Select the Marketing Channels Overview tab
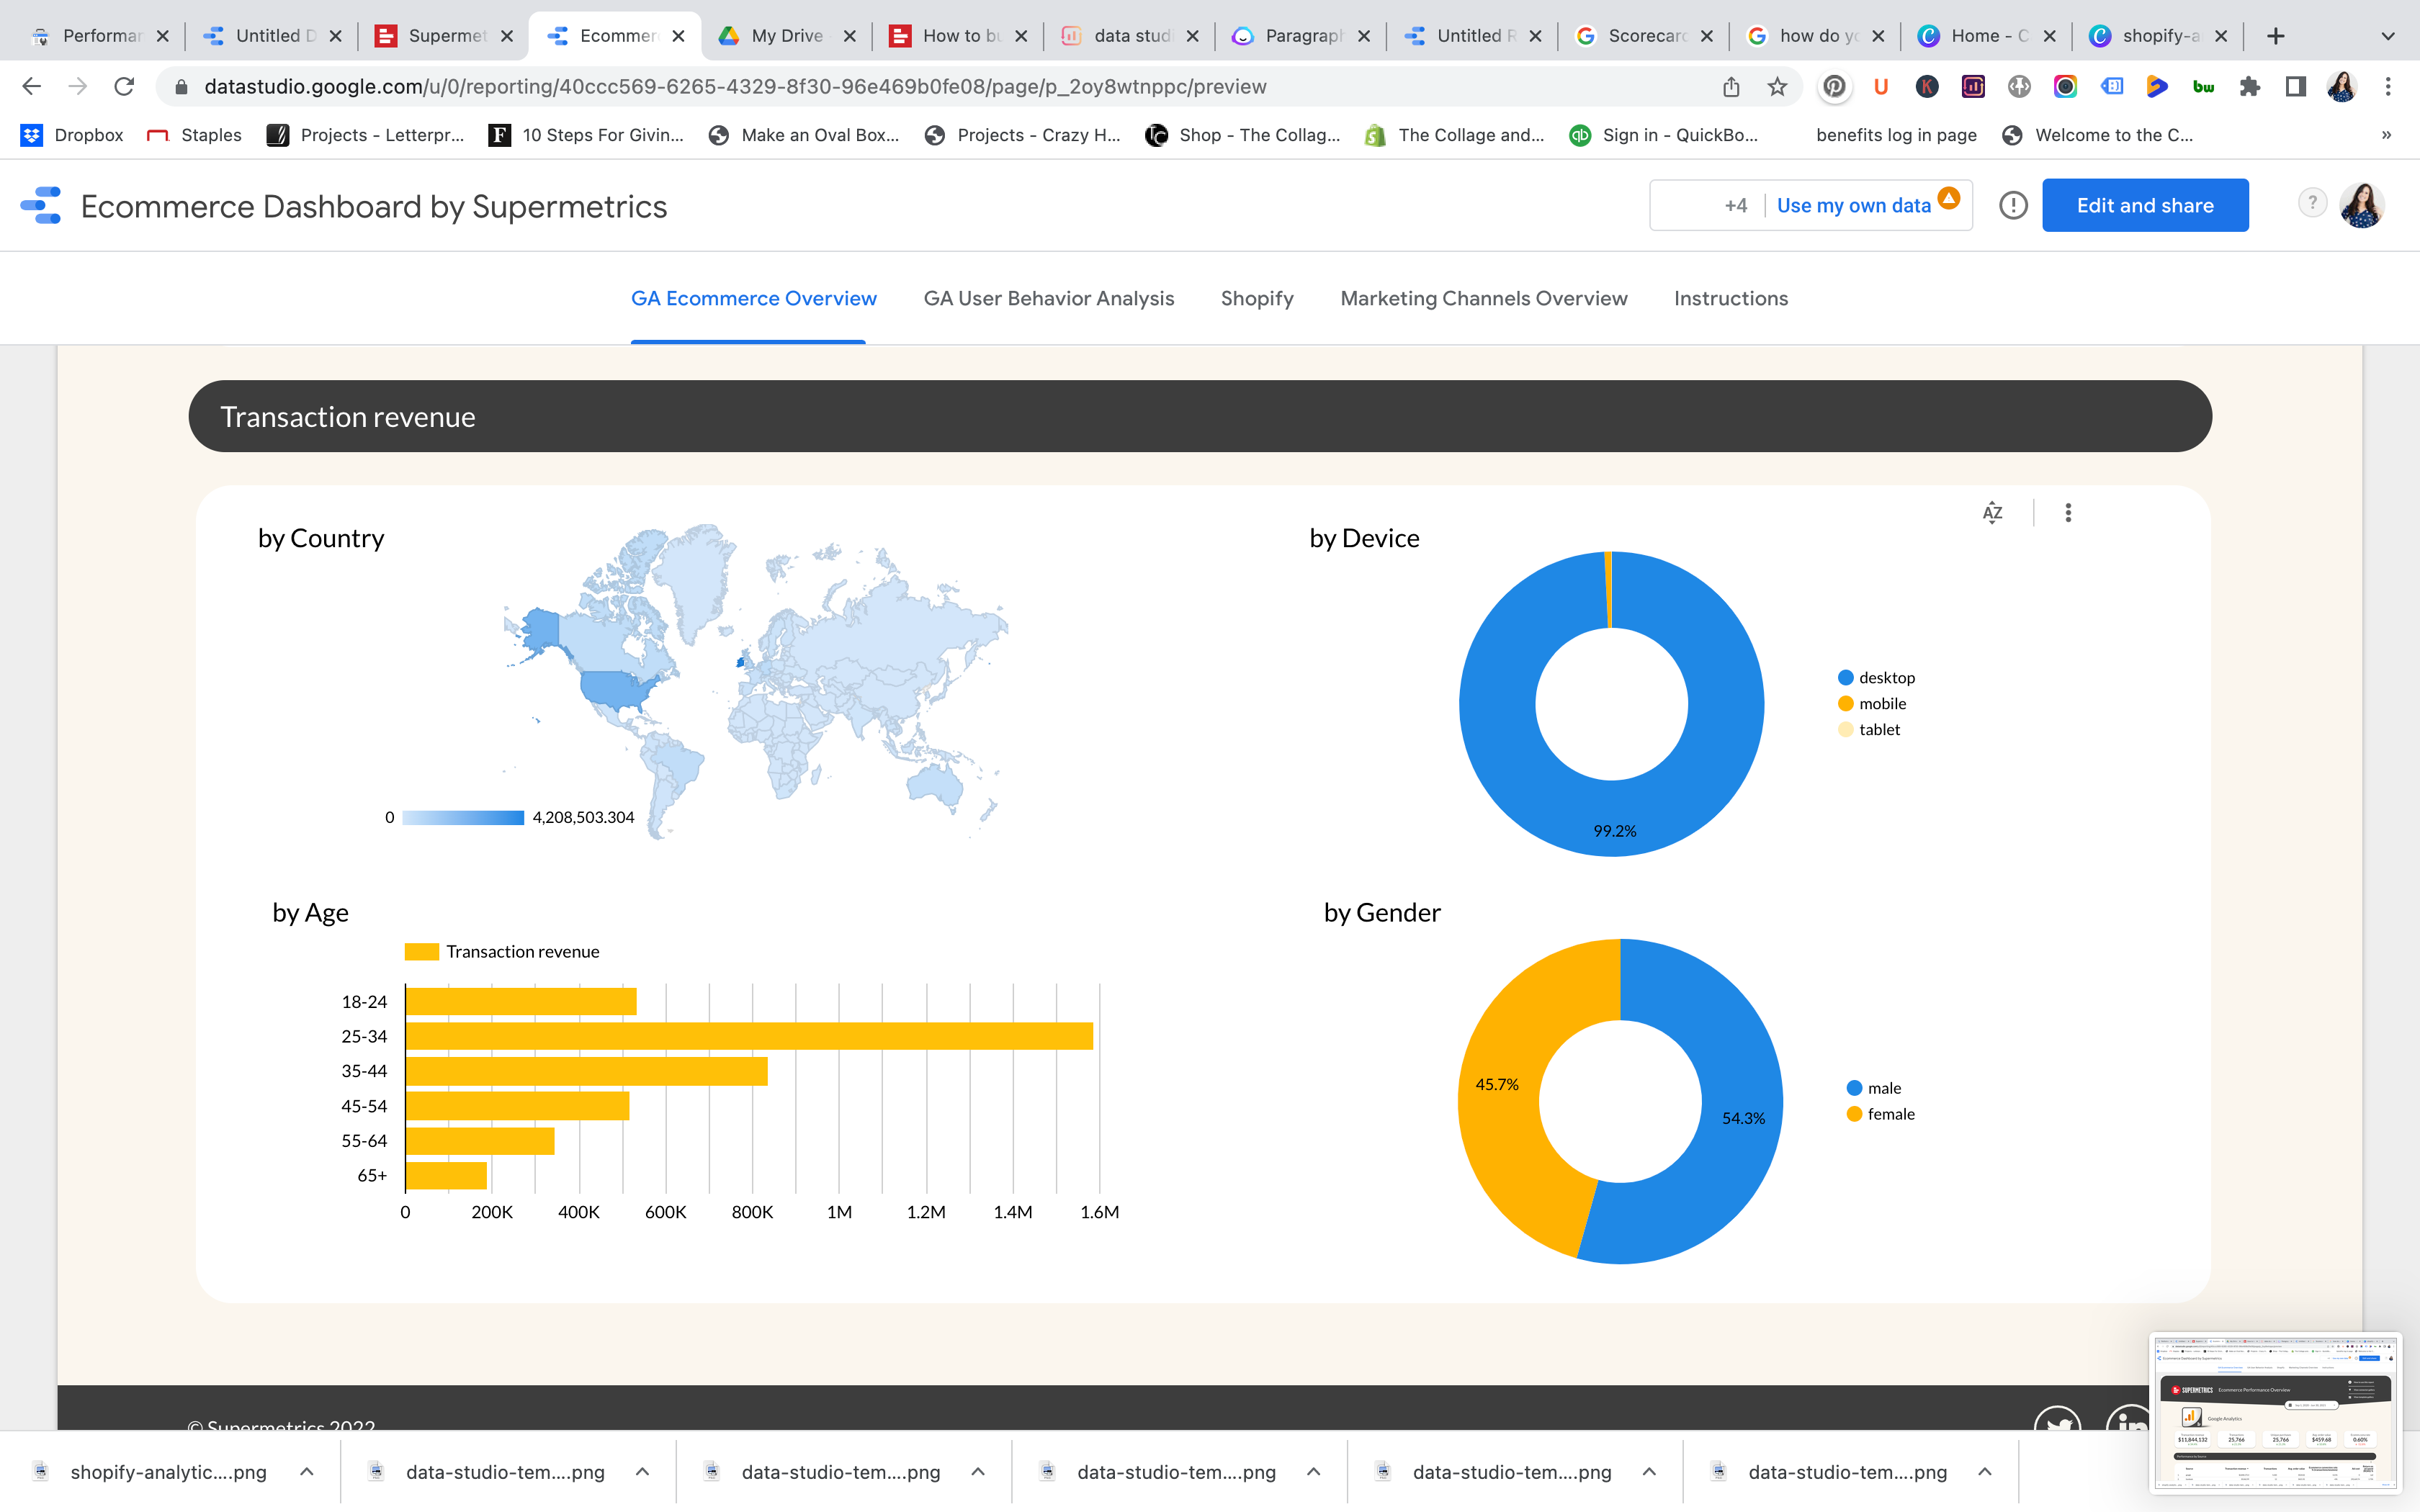 (x=1483, y=298)
